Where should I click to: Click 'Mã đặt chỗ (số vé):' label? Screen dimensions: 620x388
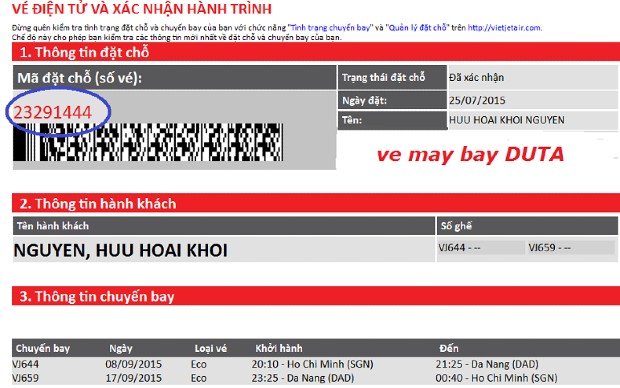tap(79, 78)
